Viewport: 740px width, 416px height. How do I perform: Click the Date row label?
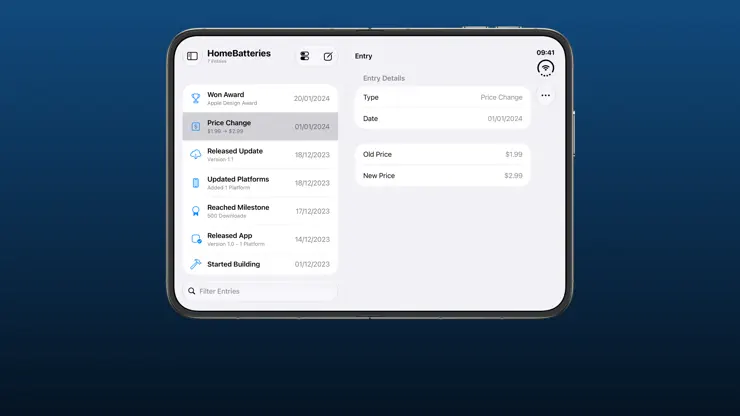point(370,119)
